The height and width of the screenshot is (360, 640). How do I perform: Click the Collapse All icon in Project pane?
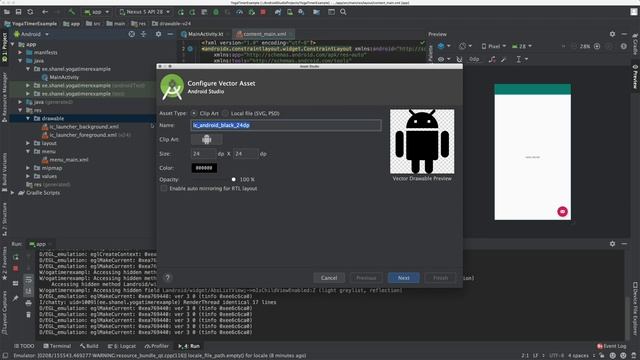coord(144,34)
